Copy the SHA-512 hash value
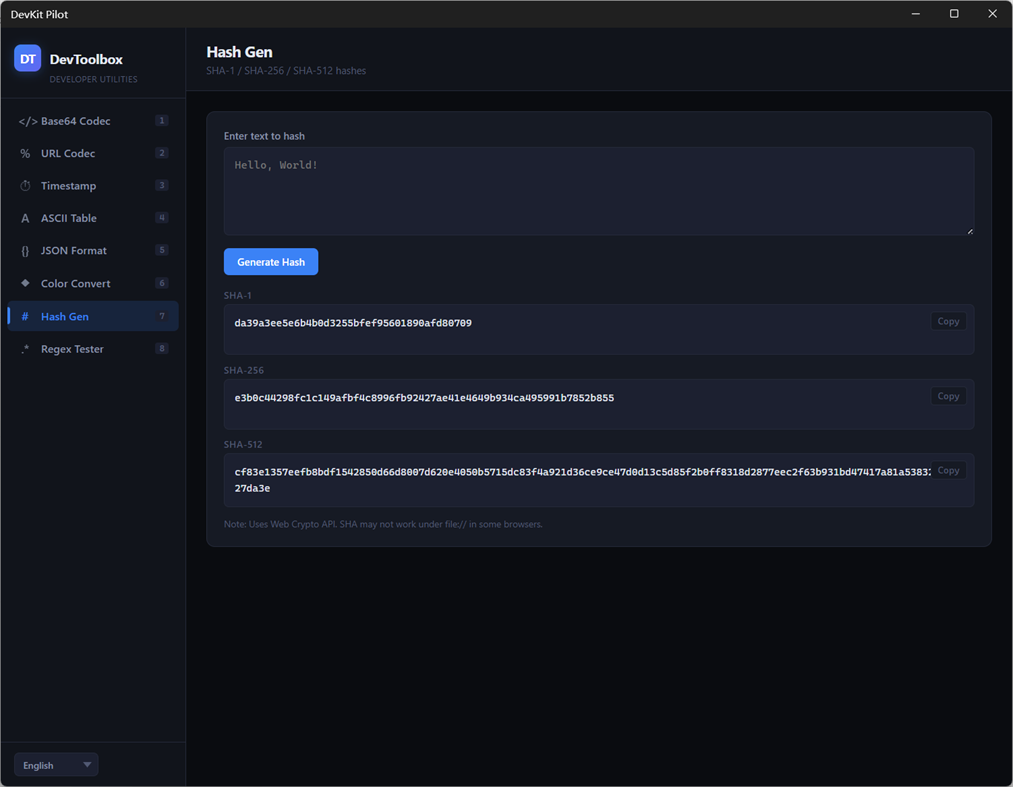Screen dimensions: 1013x787 pyautogui.click(x=948, y=470)
